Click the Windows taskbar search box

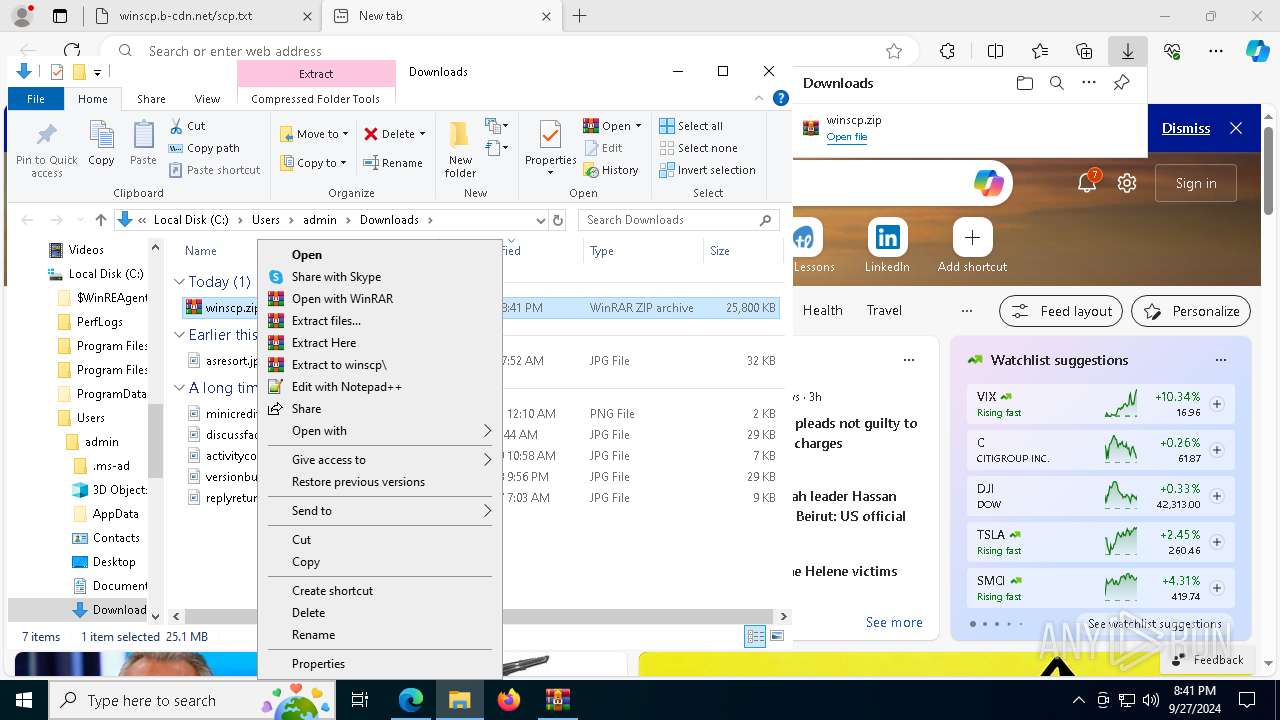click(190, 700)
